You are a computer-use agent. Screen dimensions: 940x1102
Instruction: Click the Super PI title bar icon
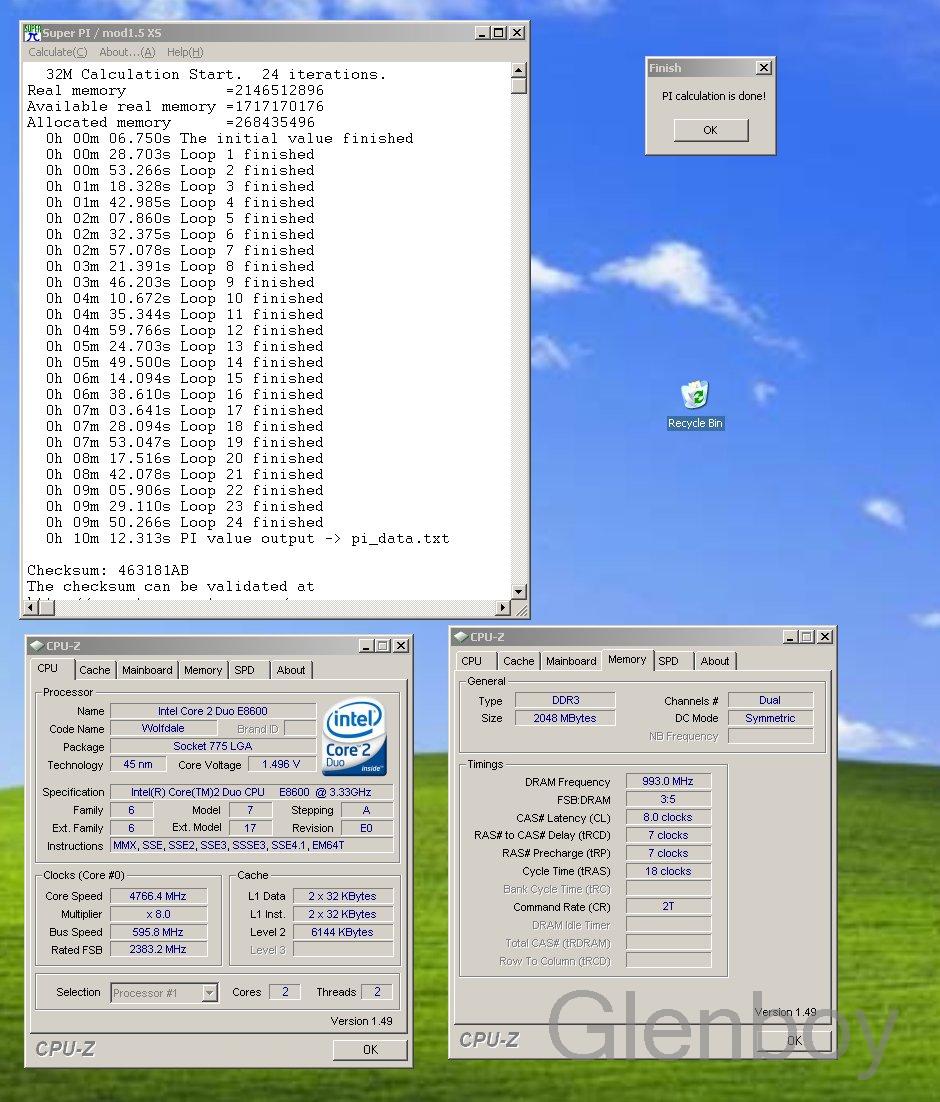coord(32,32)
